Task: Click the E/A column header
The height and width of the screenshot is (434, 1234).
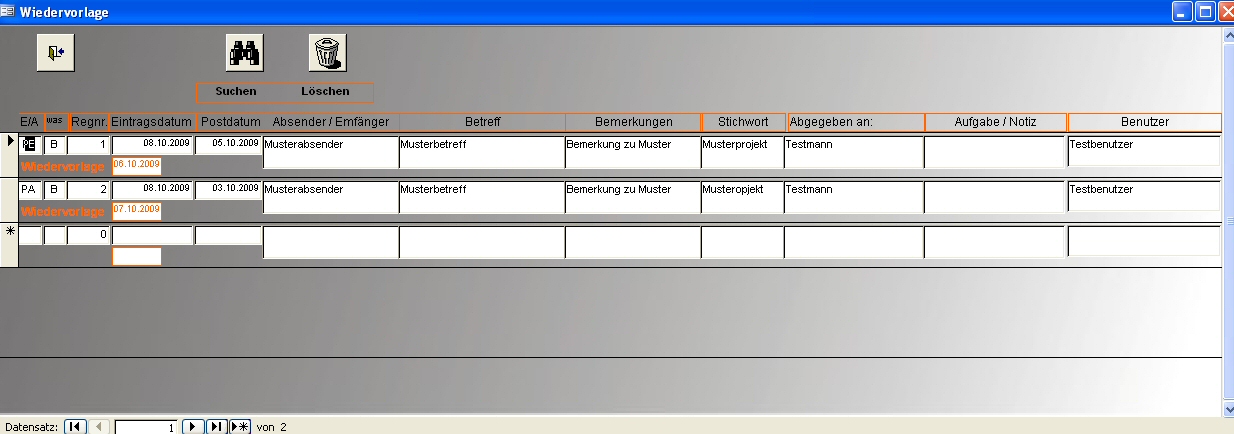Action: [x=30, y=122]
